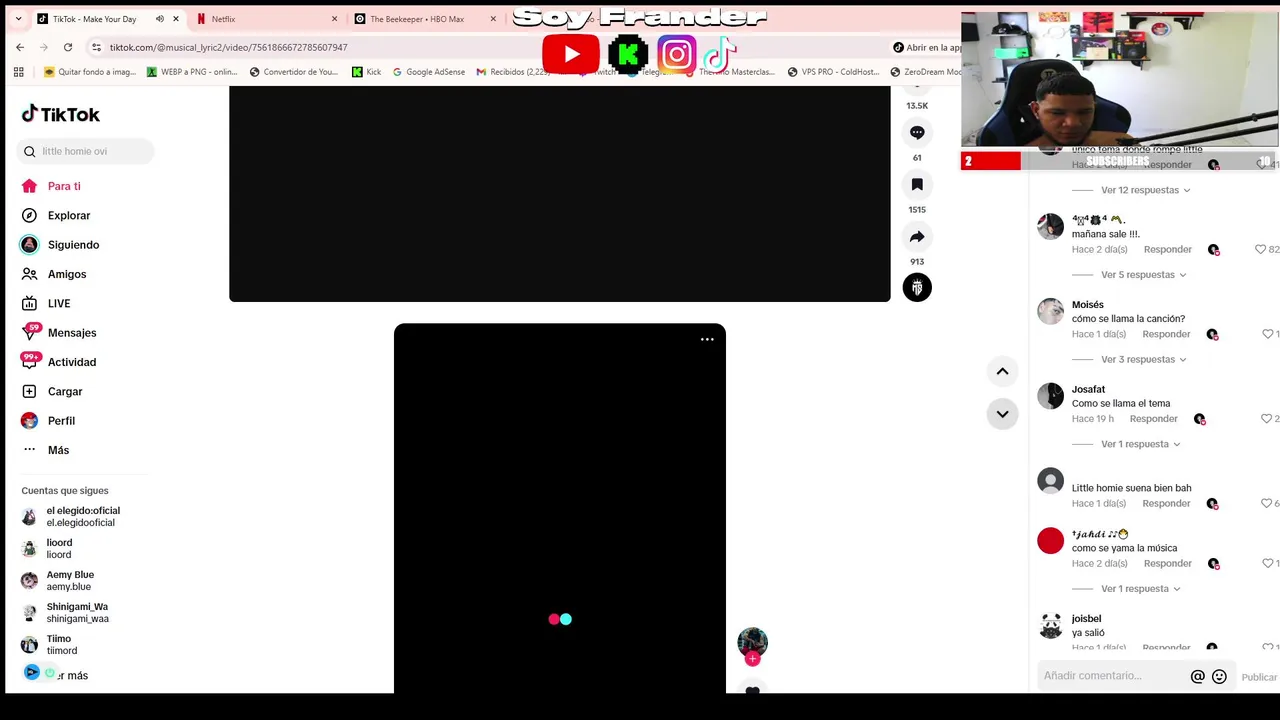
Task: Insert a mention with the @ icon
Action: tap(1197, 677)
